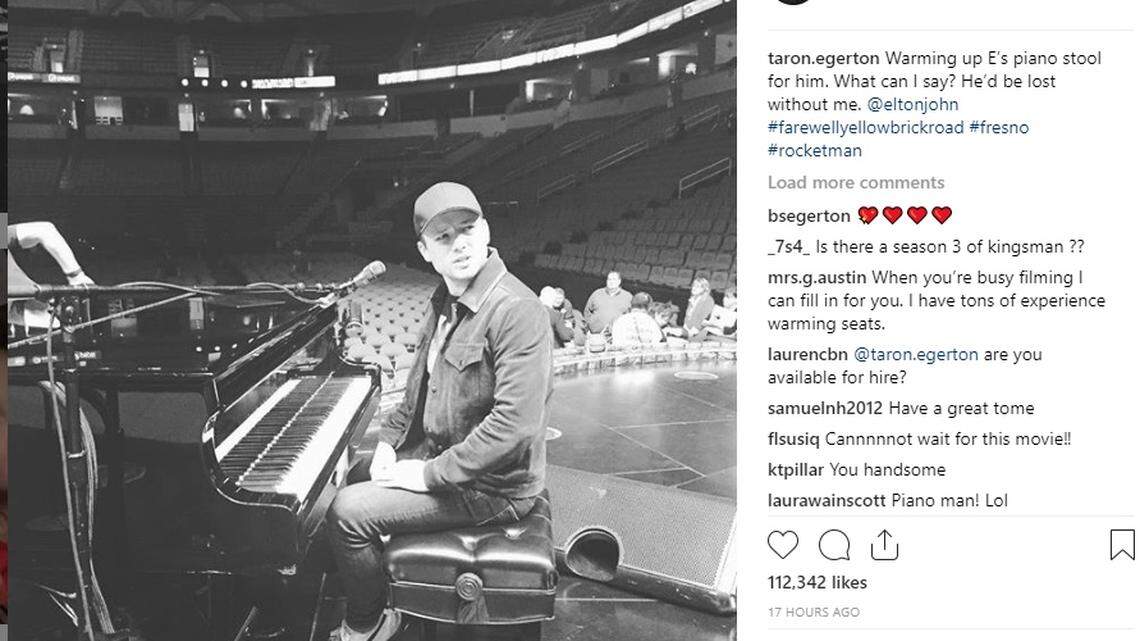Screen dimensions: 1140x641
Task: View the 112,342 likes list
Action: point(817,582)
